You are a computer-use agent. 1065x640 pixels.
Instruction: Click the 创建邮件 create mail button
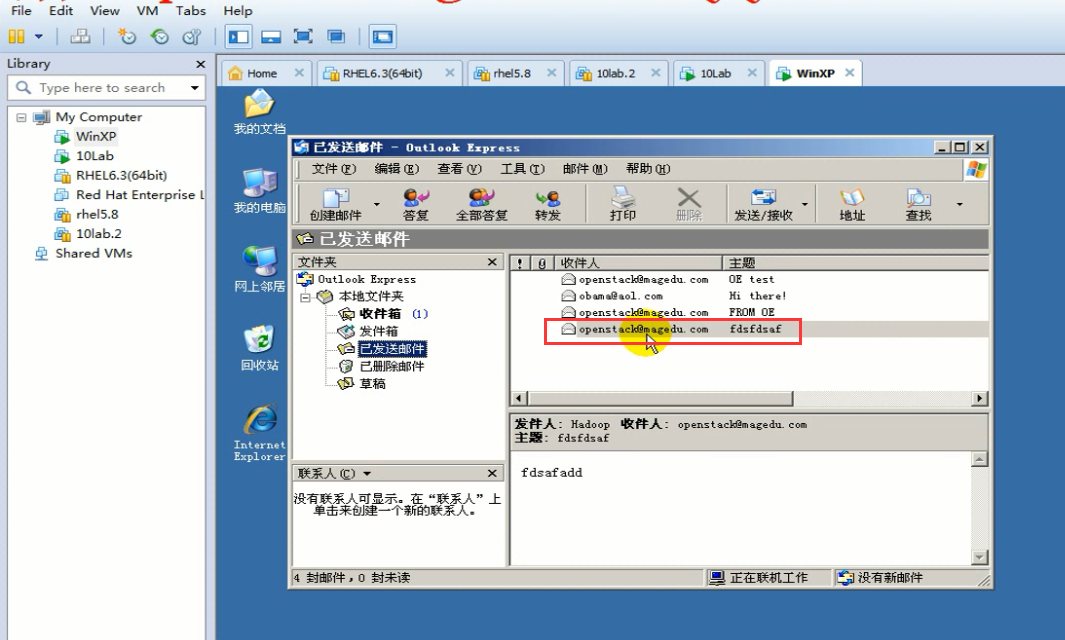pos(336,205)
